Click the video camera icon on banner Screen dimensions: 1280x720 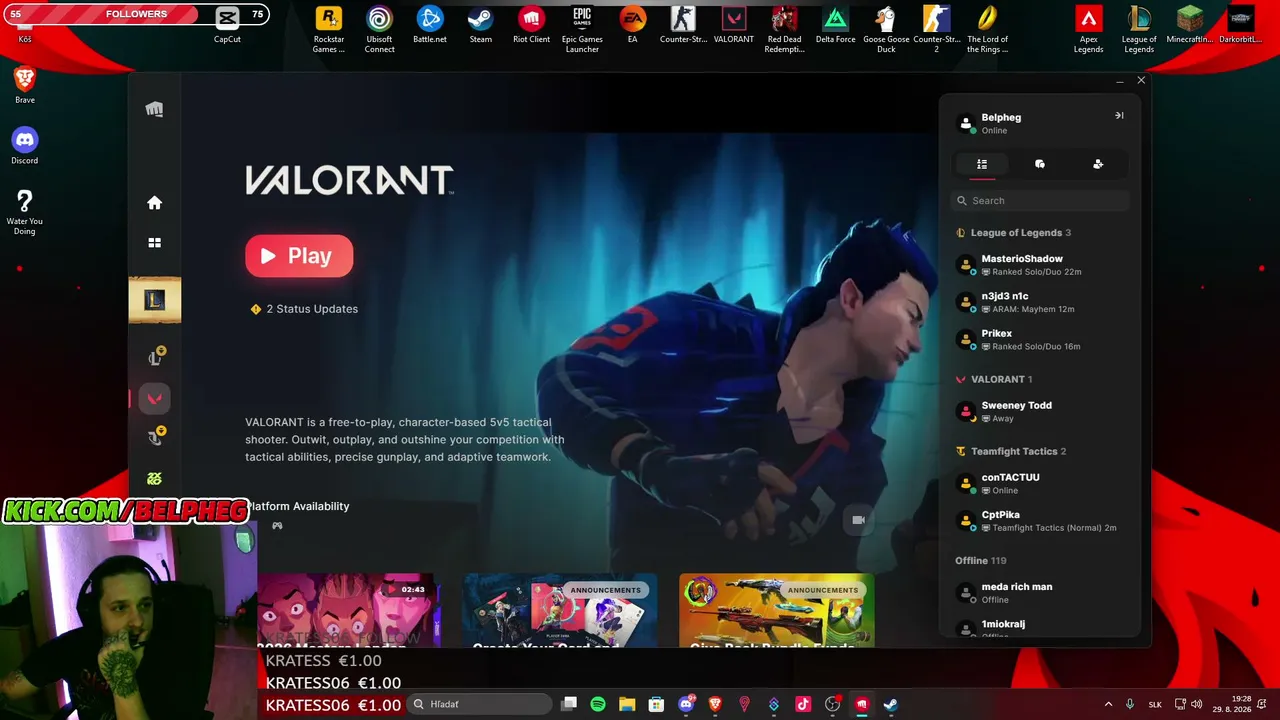coord(858,520)
